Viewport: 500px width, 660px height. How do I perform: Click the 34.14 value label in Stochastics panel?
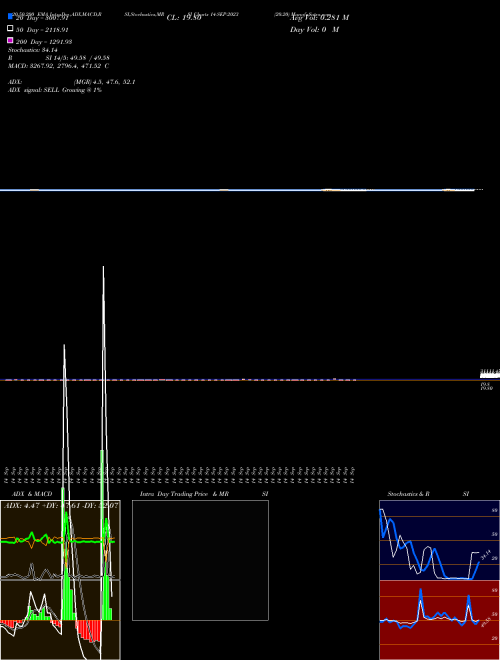[486, 554]
